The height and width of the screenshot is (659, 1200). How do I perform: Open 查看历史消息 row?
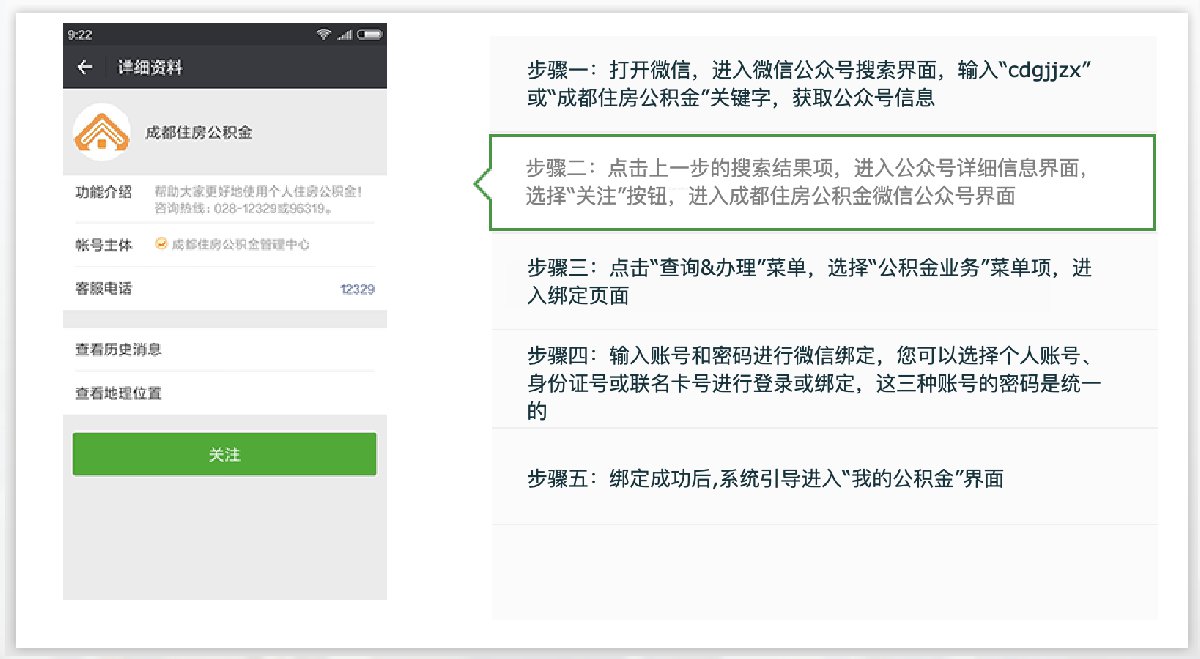[x=225, y=350]
